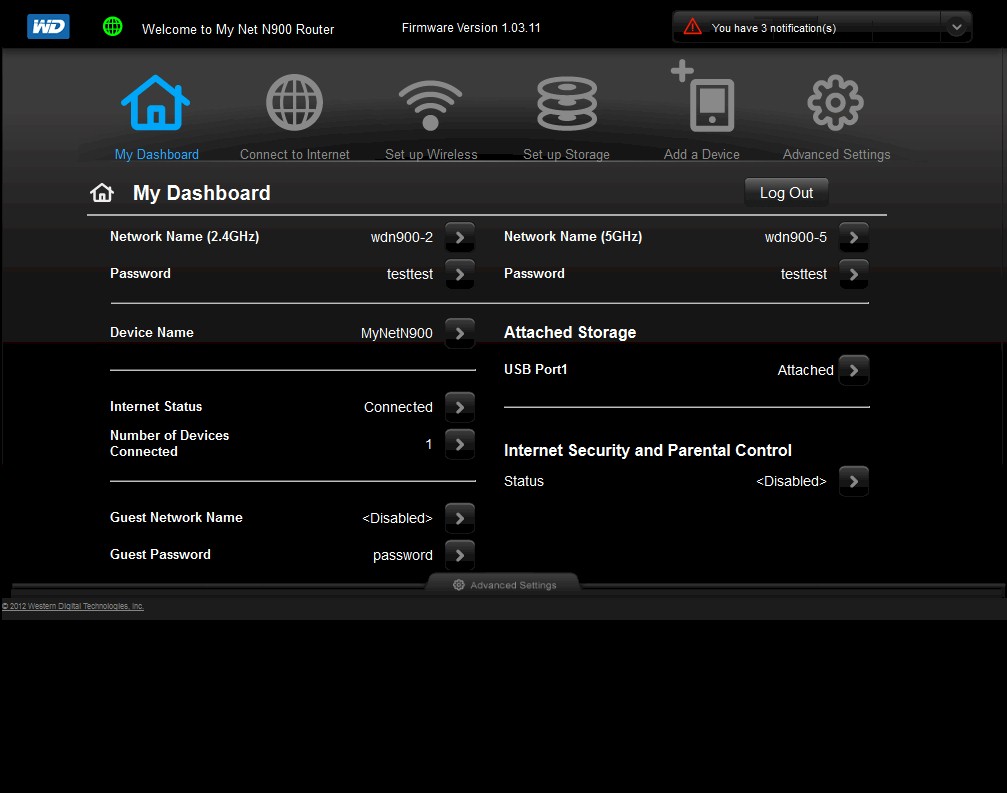Open Guest Network Name arrow
Viewport: 1007px width, 793px height.
point(460,518)
